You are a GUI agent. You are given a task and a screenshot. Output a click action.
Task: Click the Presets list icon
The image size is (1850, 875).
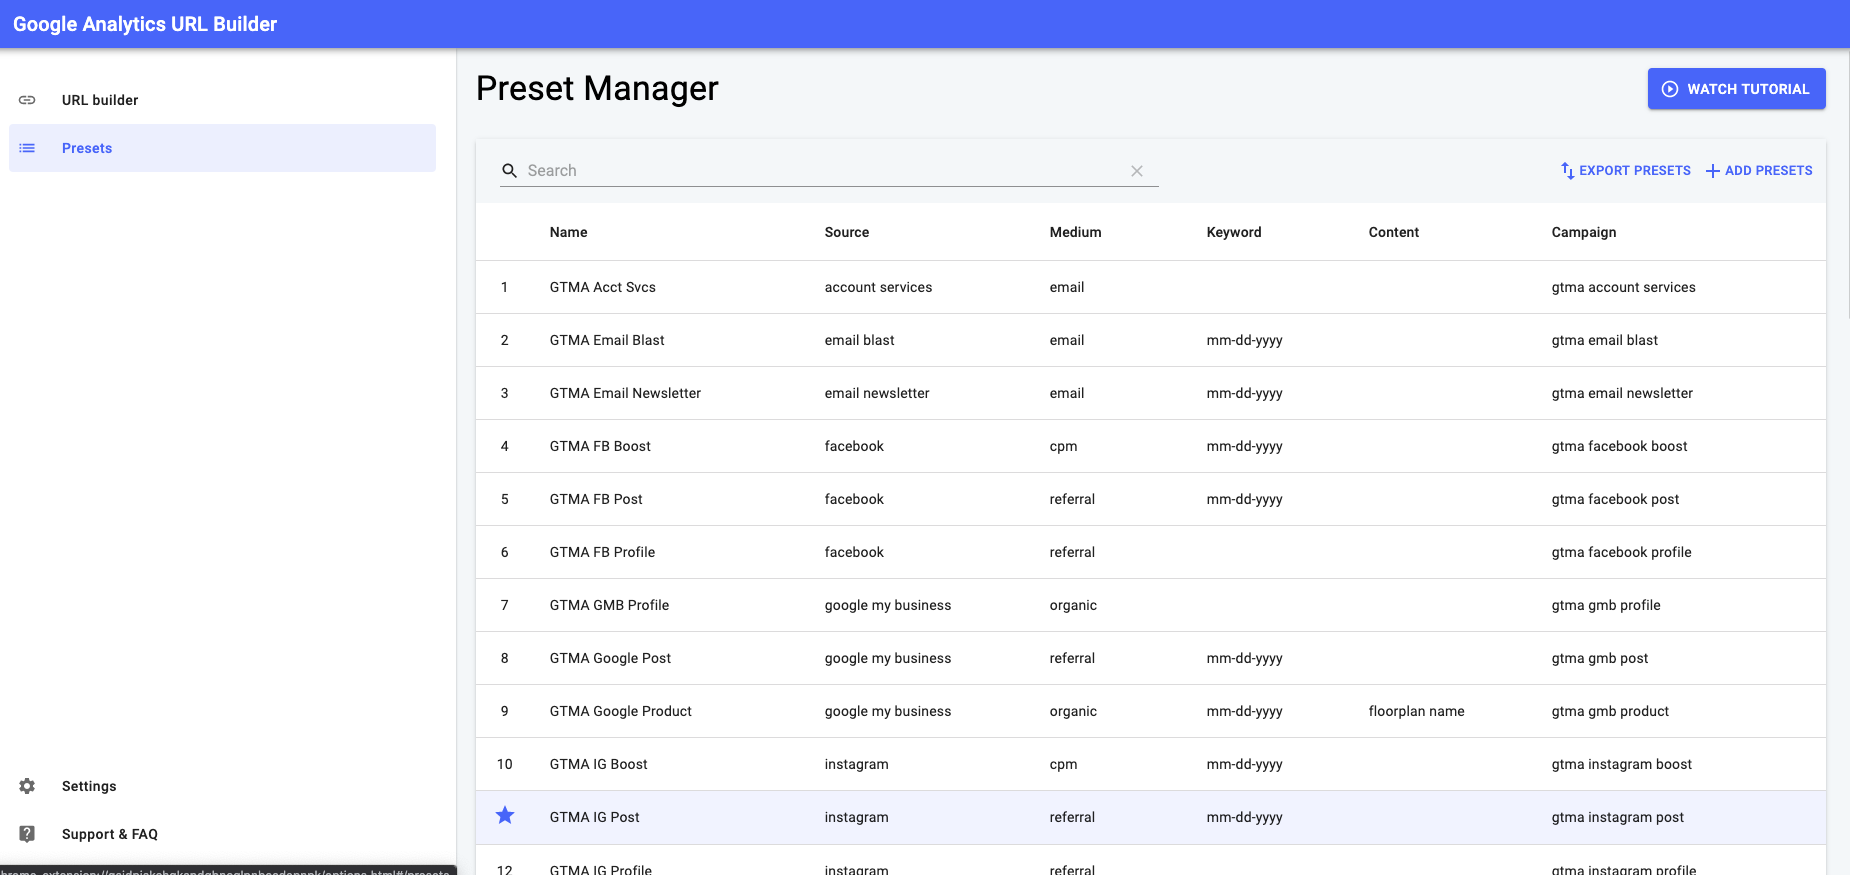coord(27,148)
